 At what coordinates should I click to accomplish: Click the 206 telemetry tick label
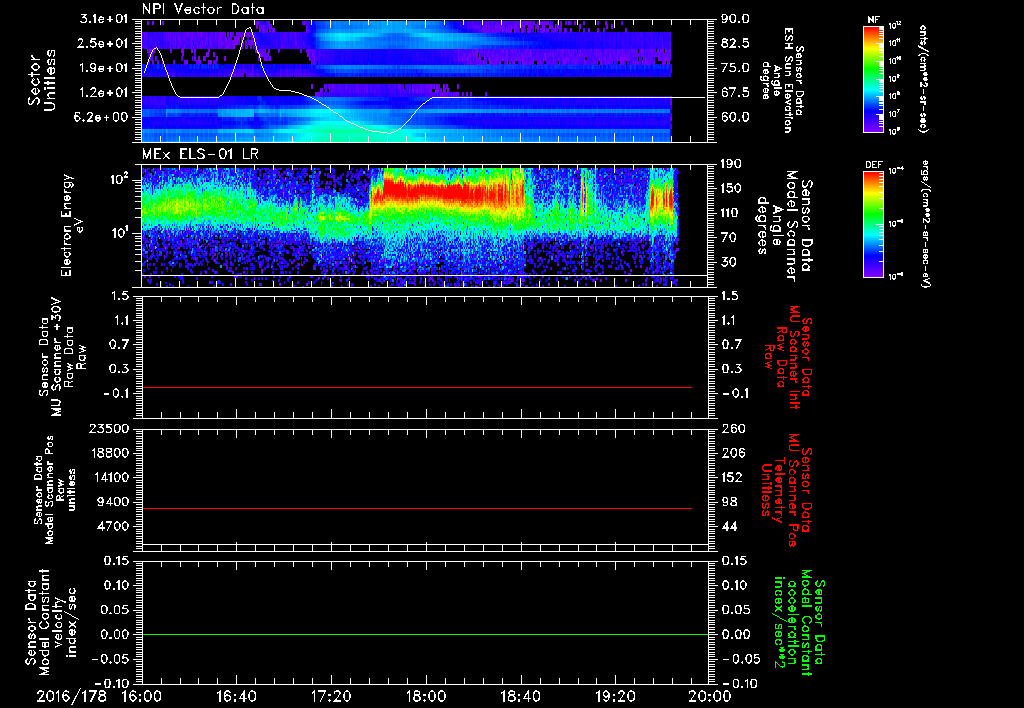pyautogui.click(x=731, y=453)
